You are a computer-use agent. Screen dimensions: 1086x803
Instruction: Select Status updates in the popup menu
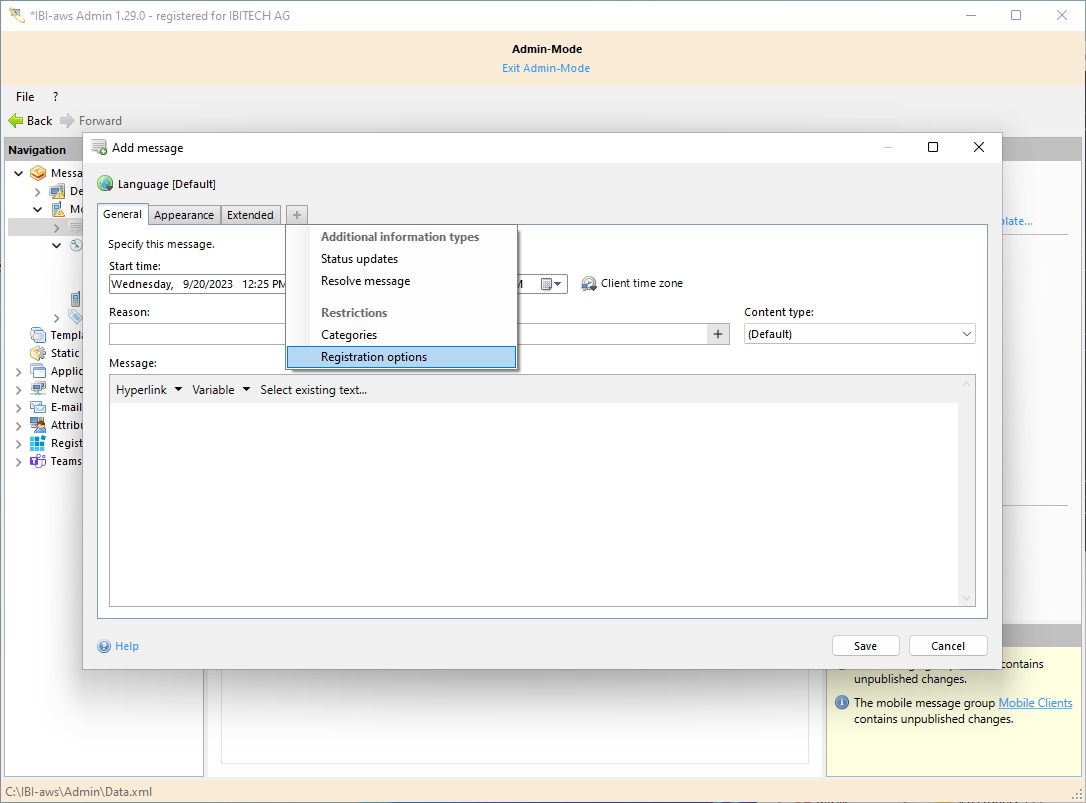359,259
